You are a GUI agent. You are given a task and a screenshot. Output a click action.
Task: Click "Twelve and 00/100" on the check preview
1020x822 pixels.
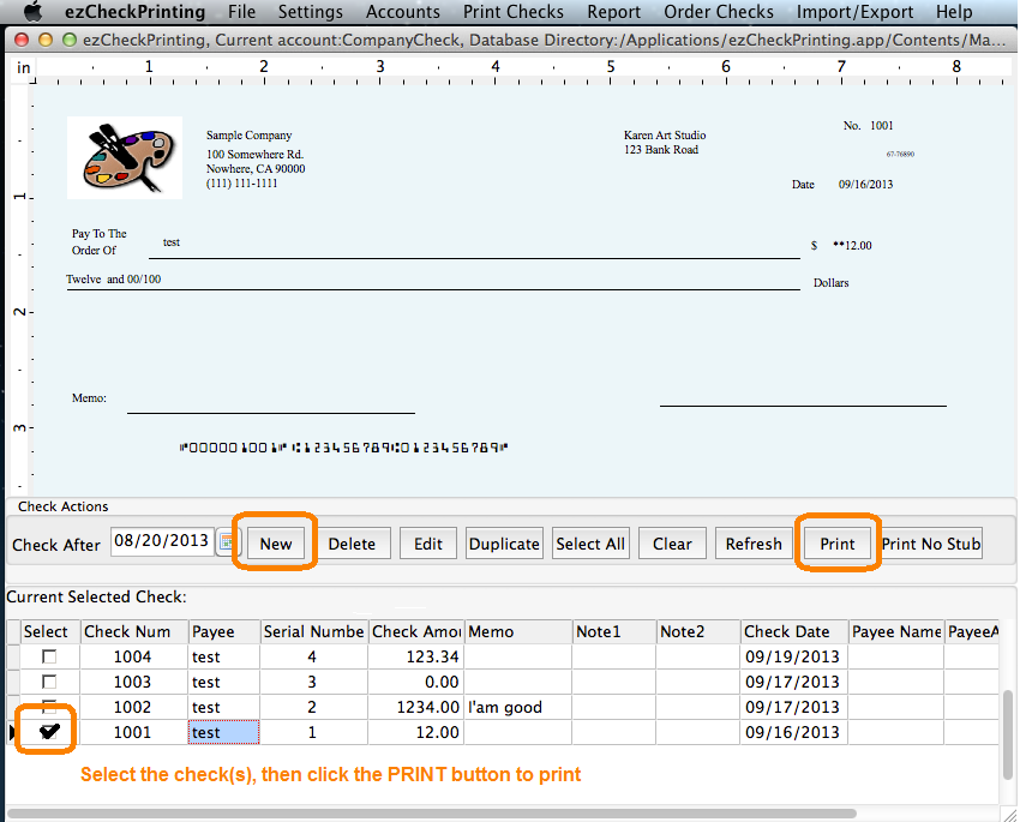113,279
